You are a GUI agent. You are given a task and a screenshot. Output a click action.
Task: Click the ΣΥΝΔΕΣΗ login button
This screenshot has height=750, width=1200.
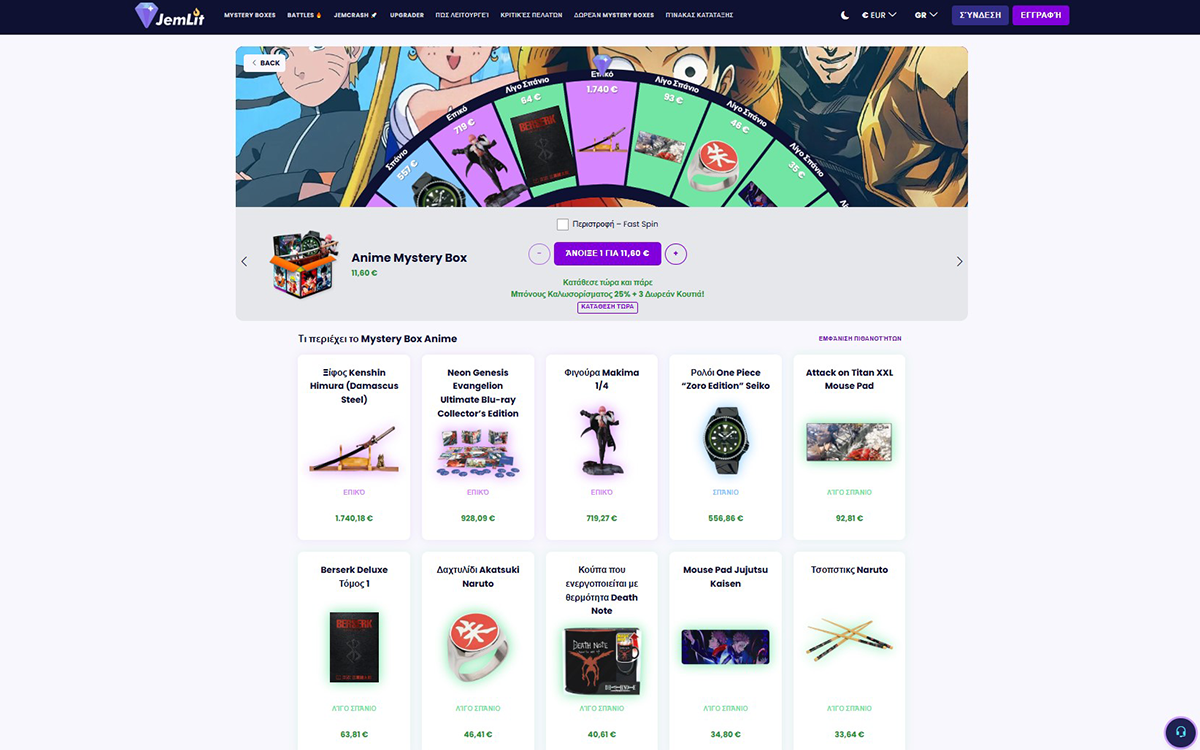point(980,15)
